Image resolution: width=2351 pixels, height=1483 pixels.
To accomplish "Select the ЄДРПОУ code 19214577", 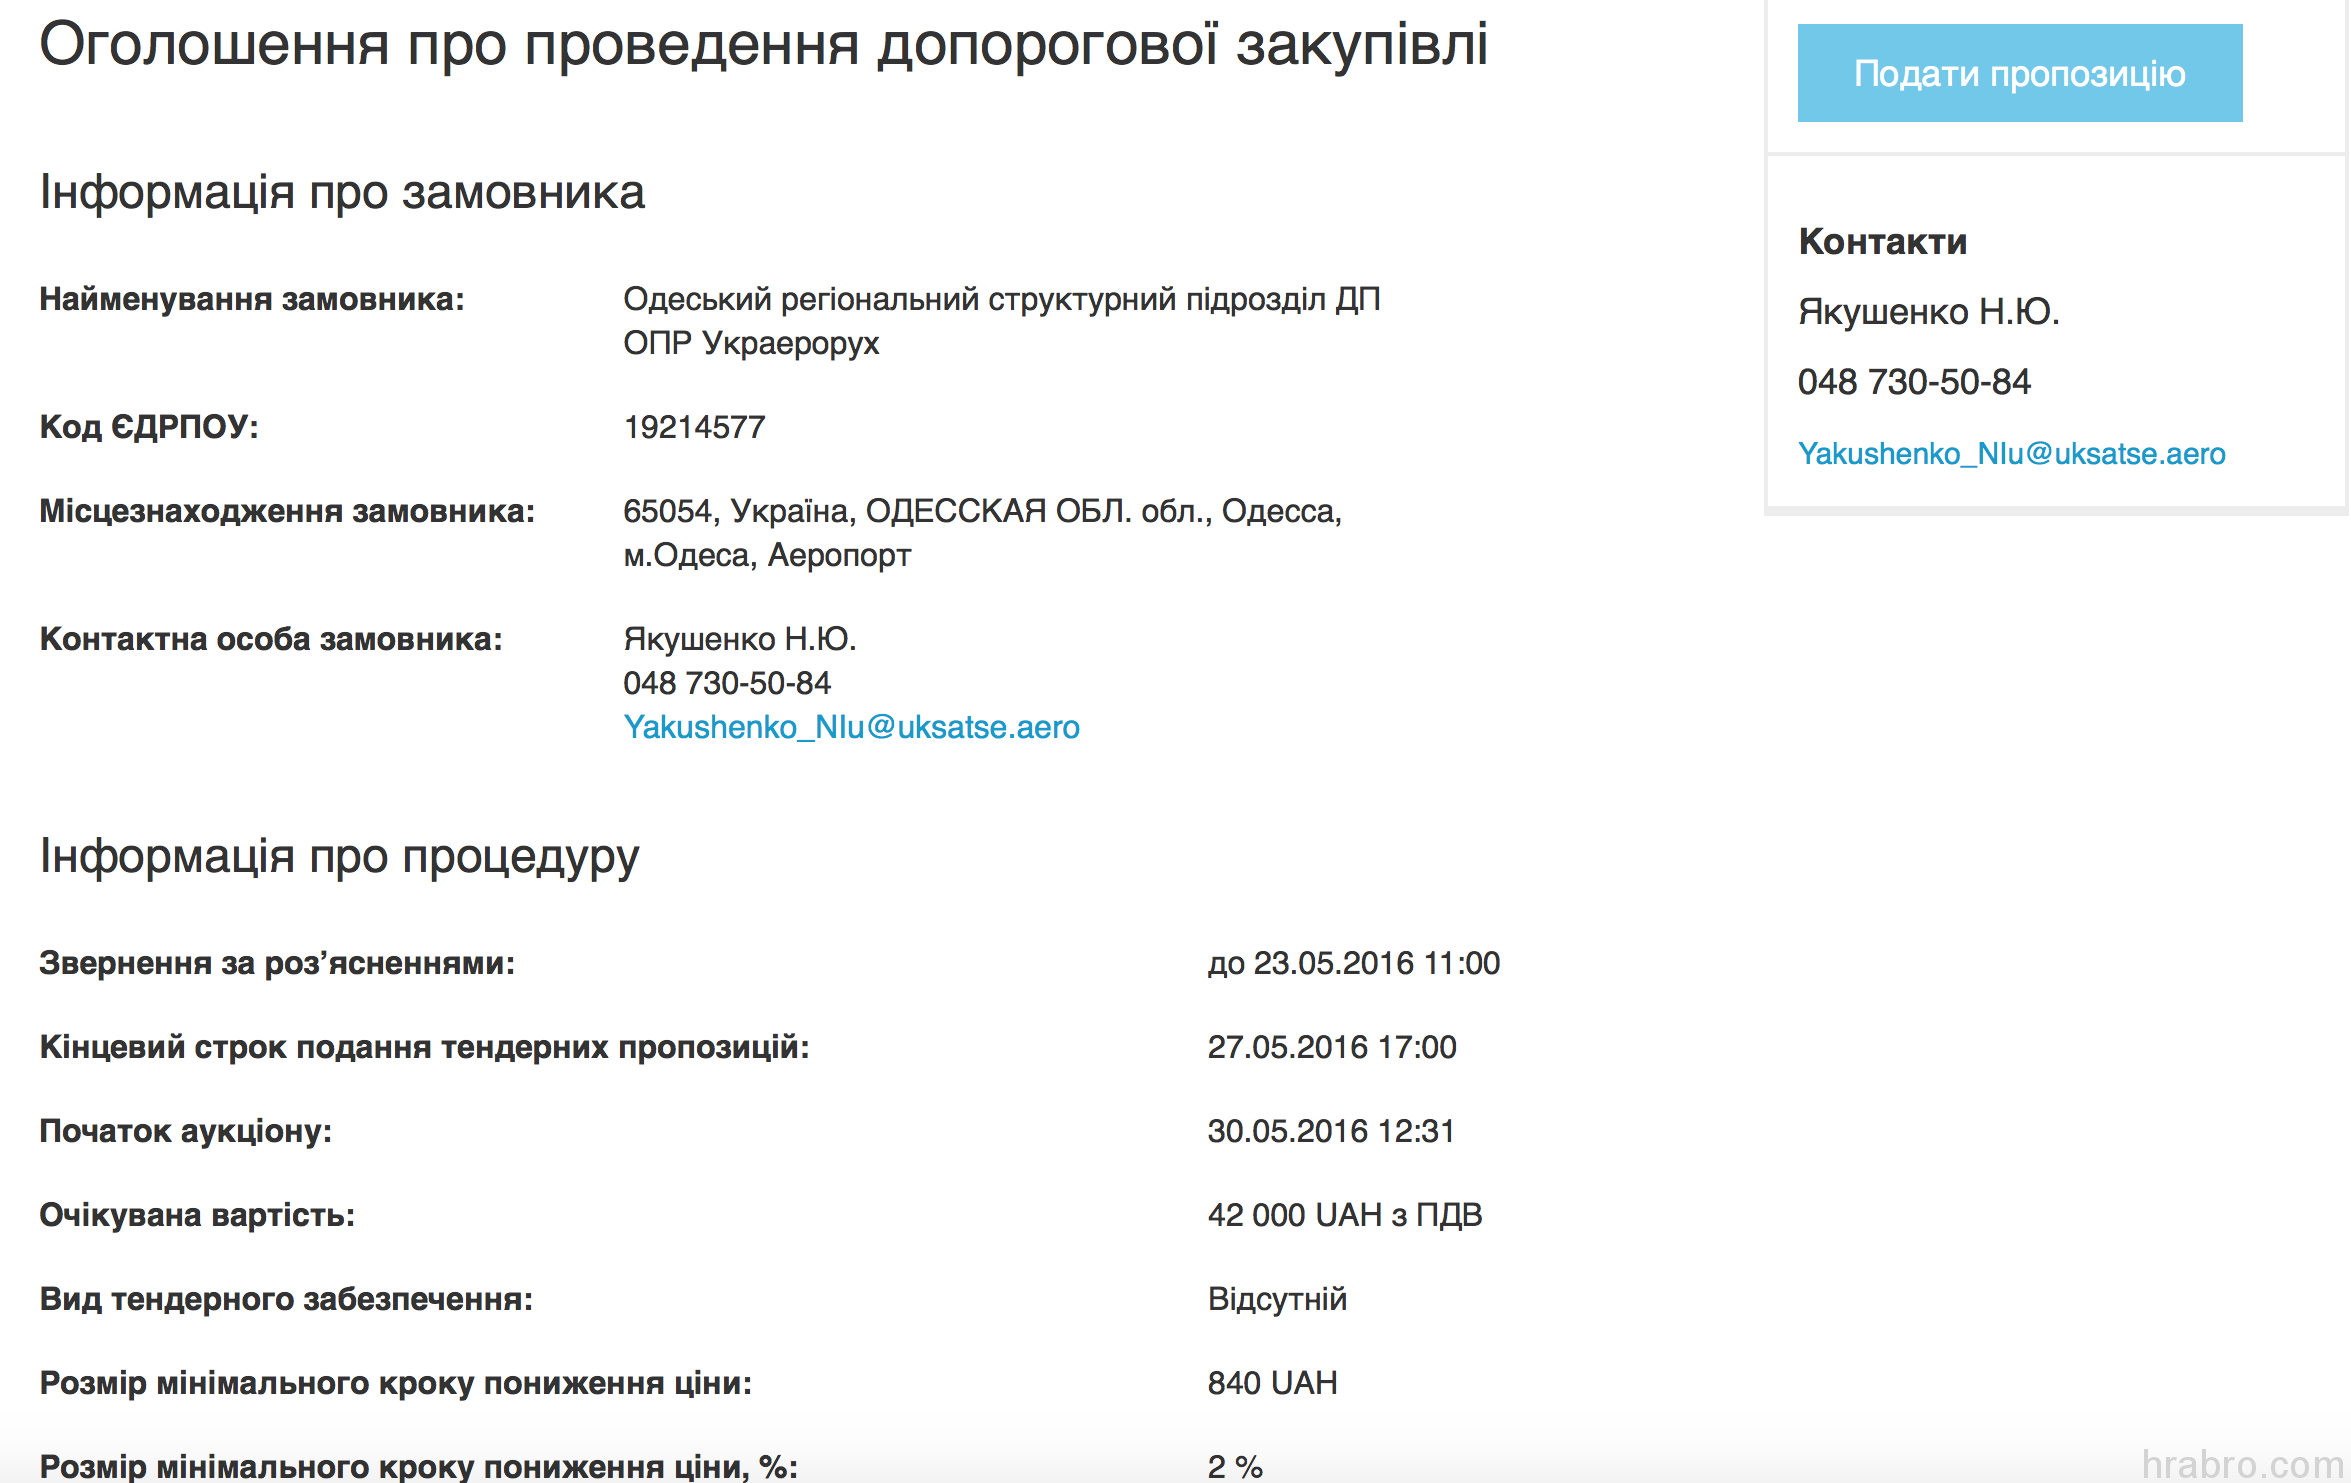I will pyautogui.click(x=692, y=426).
